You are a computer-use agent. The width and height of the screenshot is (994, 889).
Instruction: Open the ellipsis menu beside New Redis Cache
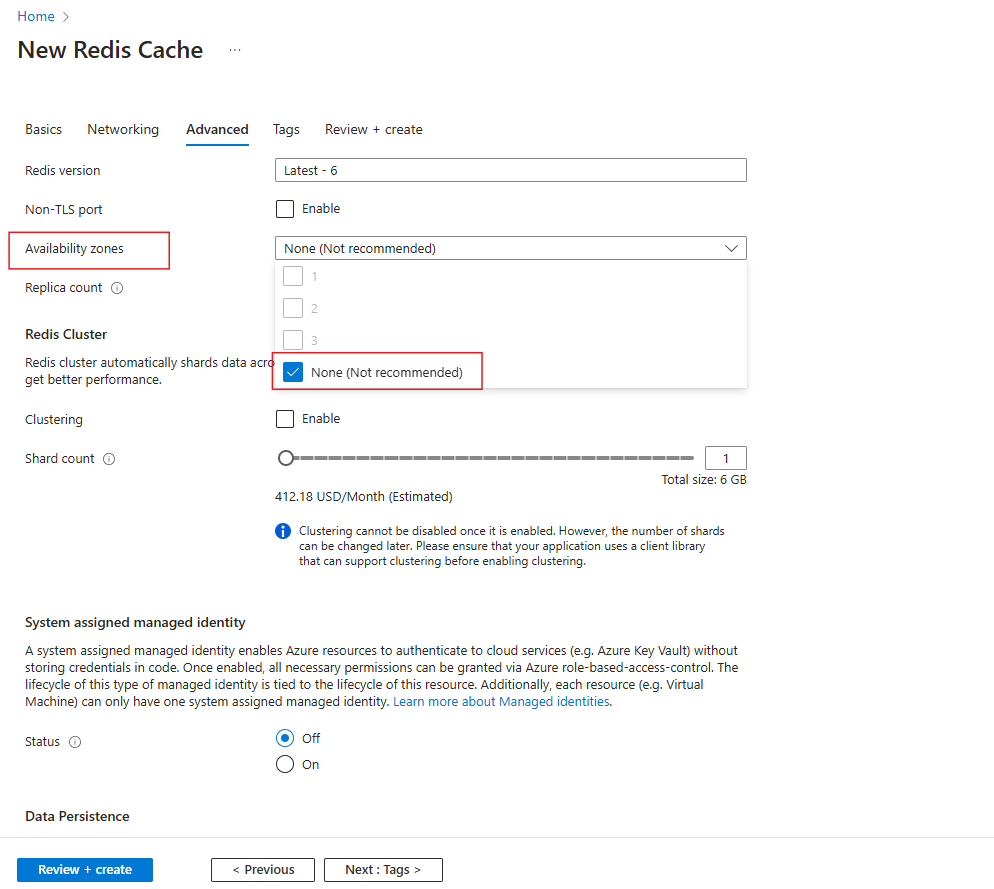pyautogui.click(x=235, y=50)
